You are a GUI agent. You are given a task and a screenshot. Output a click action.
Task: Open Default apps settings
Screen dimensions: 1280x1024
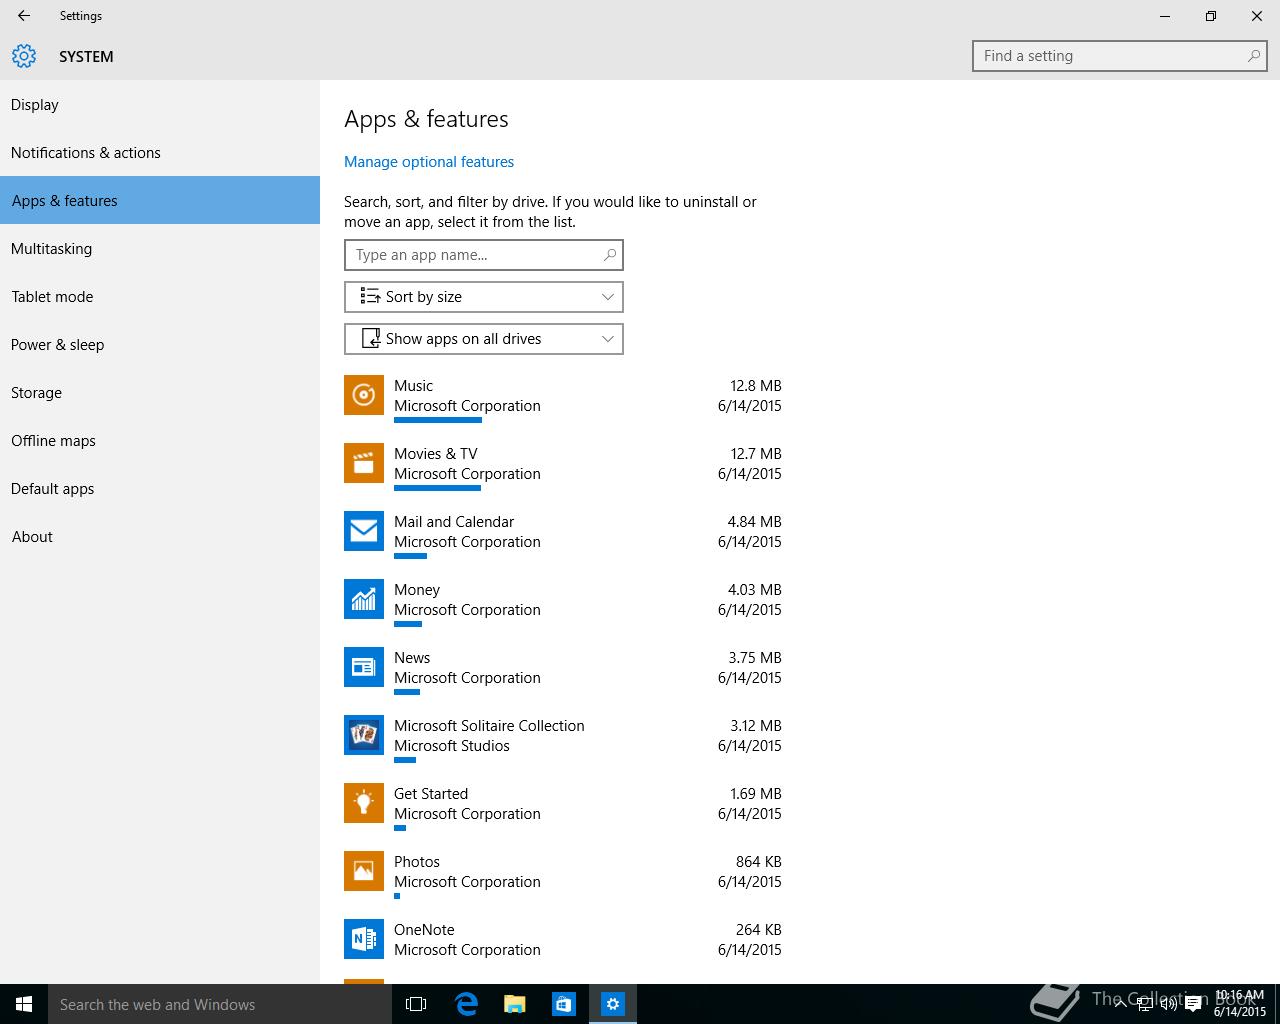point(160,488)
